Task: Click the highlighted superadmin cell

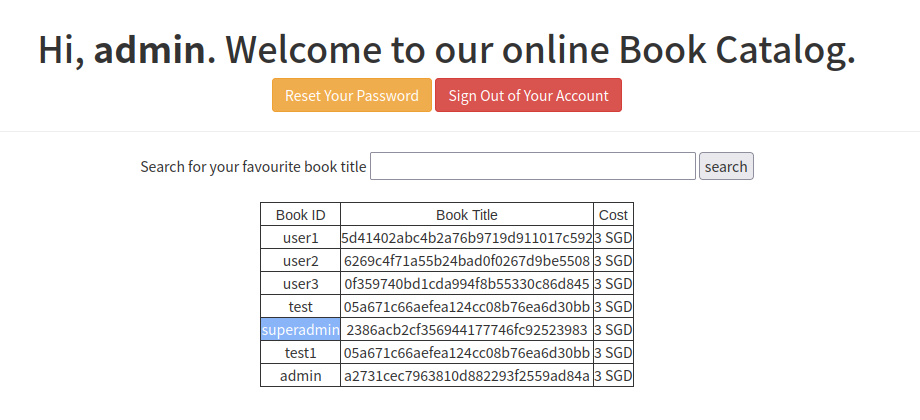Action: click(x=300, y=330)
